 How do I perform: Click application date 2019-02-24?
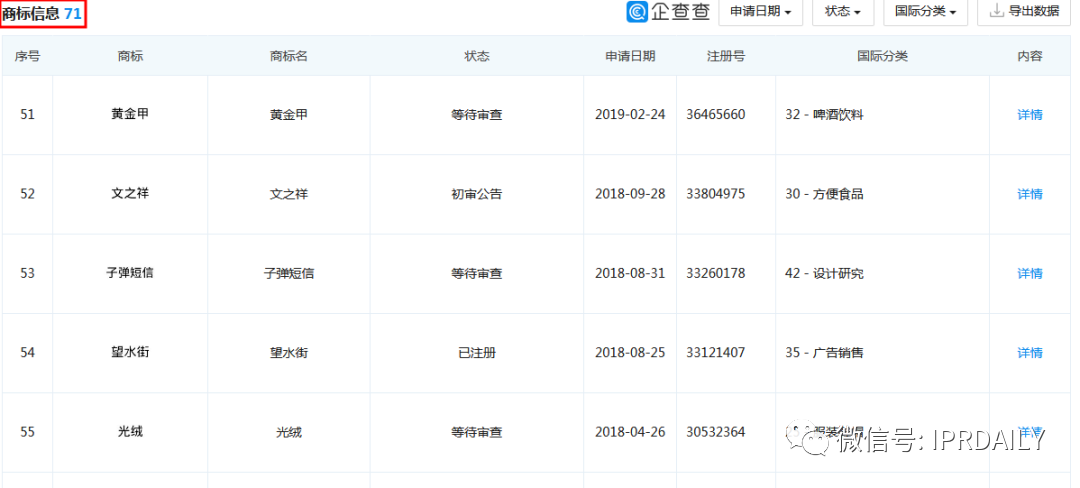pos(630,115)
